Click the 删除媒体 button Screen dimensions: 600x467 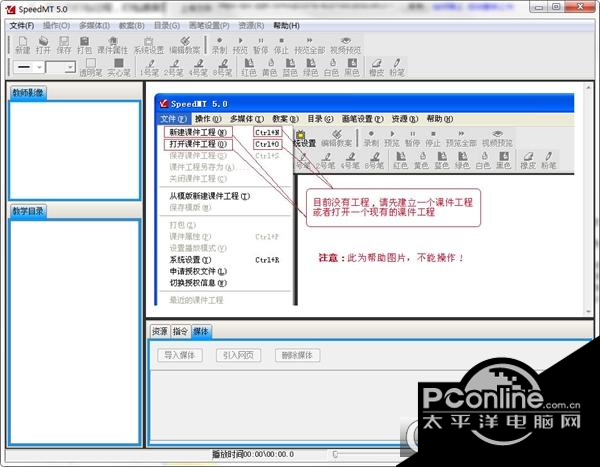click(x=297, y=355)
